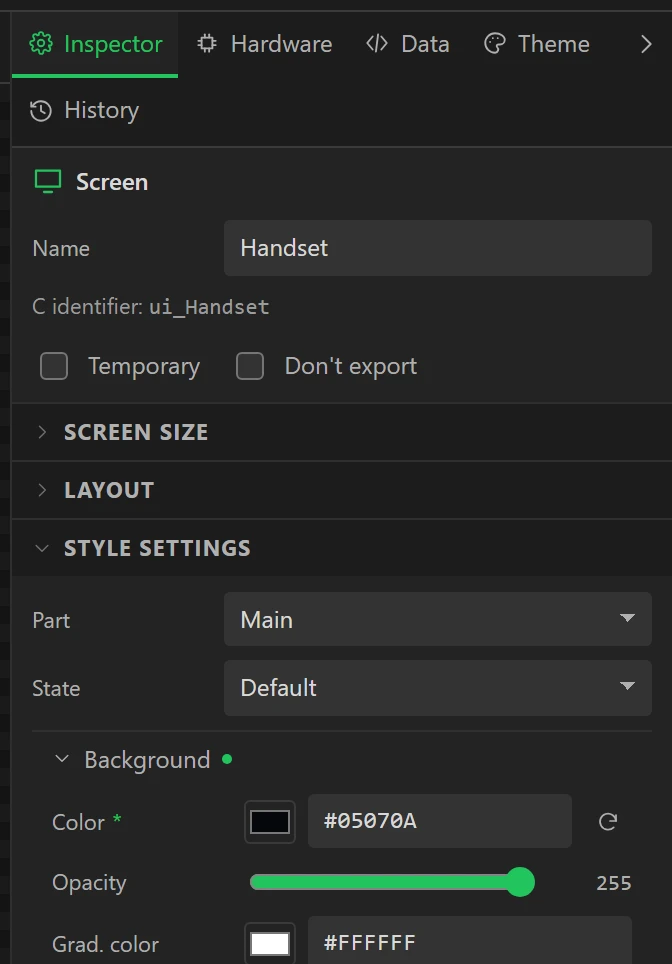Edit the Color hex field #05070A
Viewport: 672px width, 964px height.
click(x=440, y=821)
